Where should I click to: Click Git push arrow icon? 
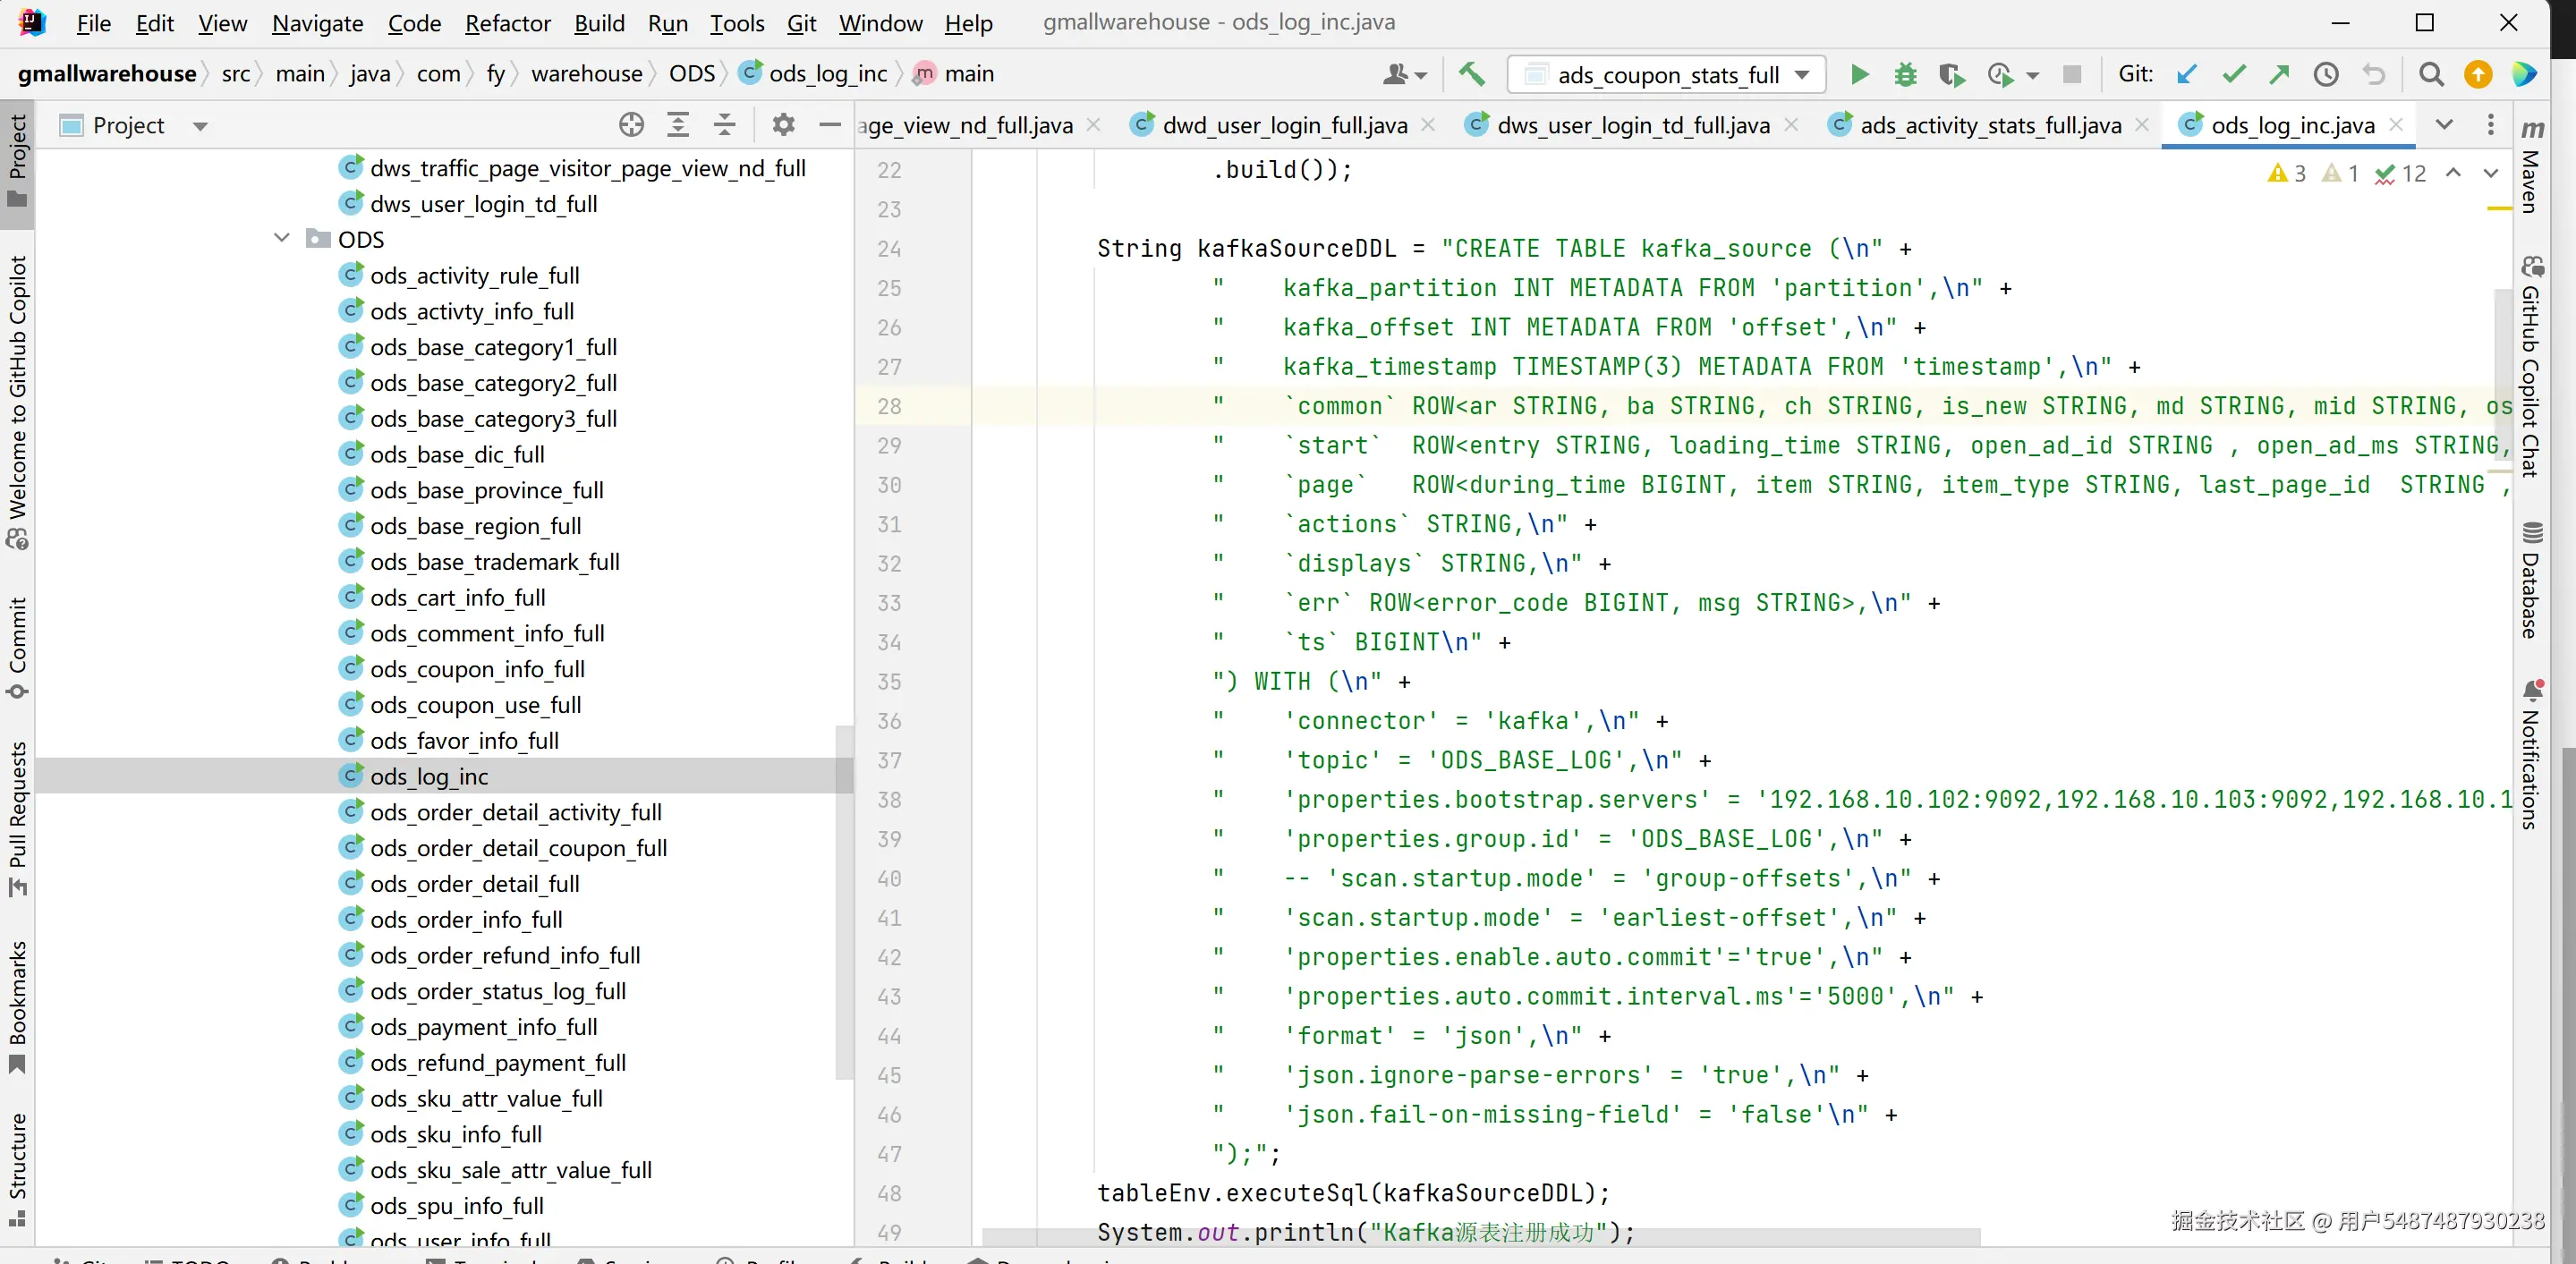click(2279, 74)
